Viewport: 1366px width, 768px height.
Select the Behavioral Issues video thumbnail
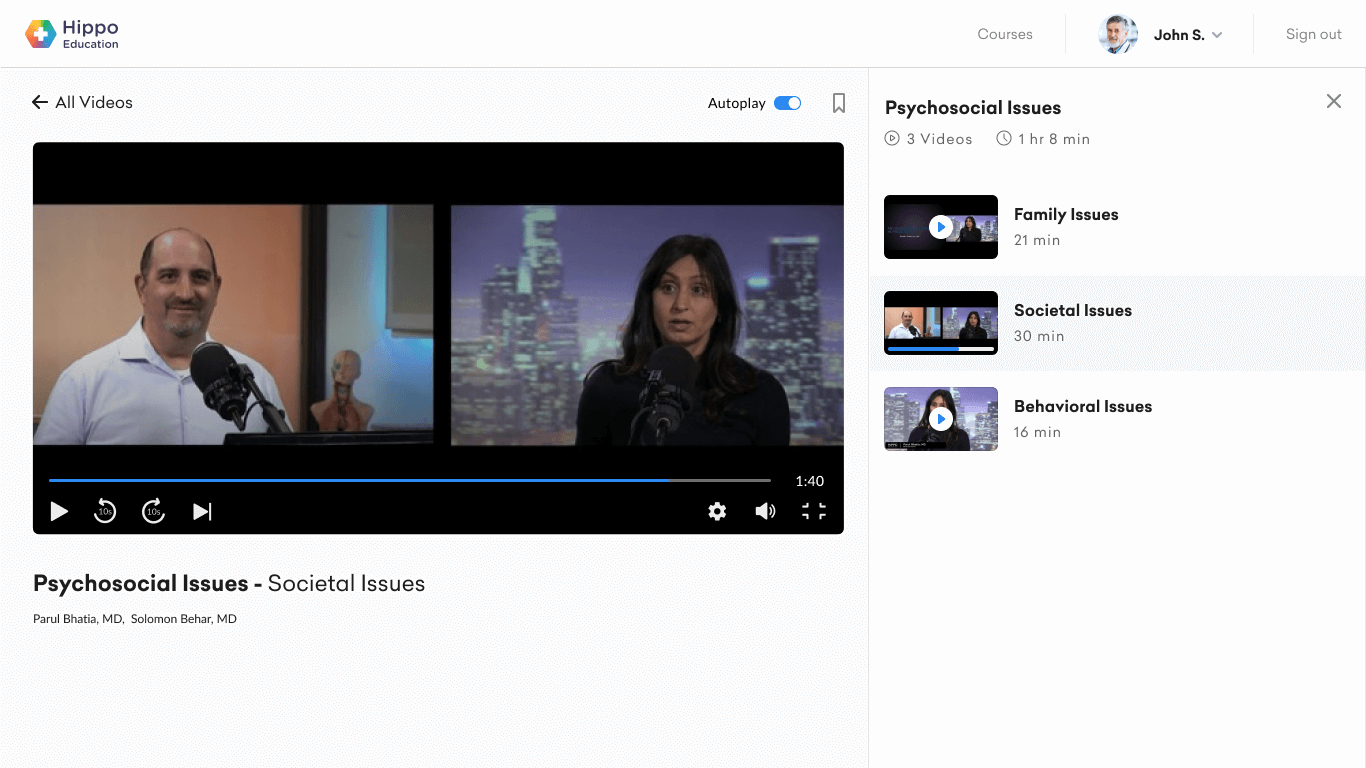click(x=941, y=419)
